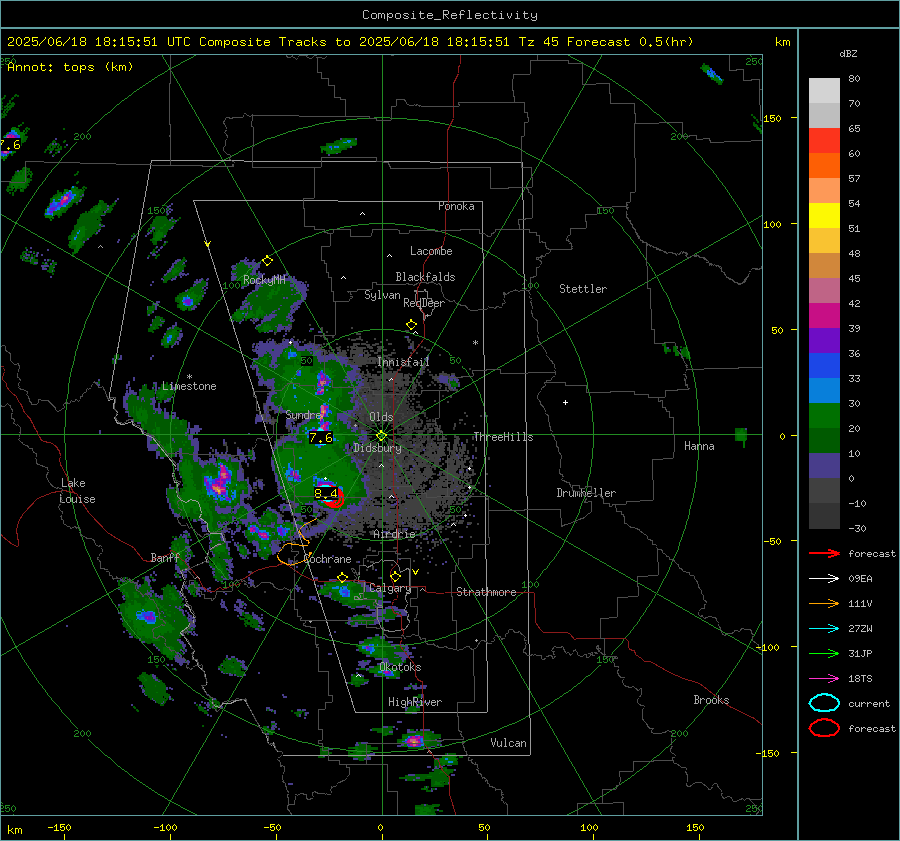Select the light gray 70-80 dBZ swatch
The height and width of the screenshot is (841, 900).
(824, 90)
